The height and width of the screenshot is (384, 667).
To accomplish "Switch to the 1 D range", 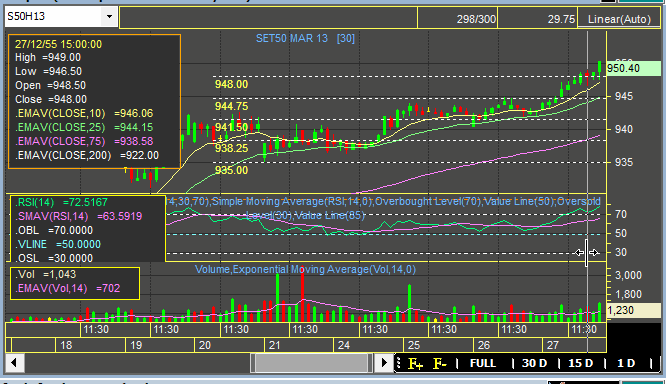I will pyautogui.click(x=626, y=363).
